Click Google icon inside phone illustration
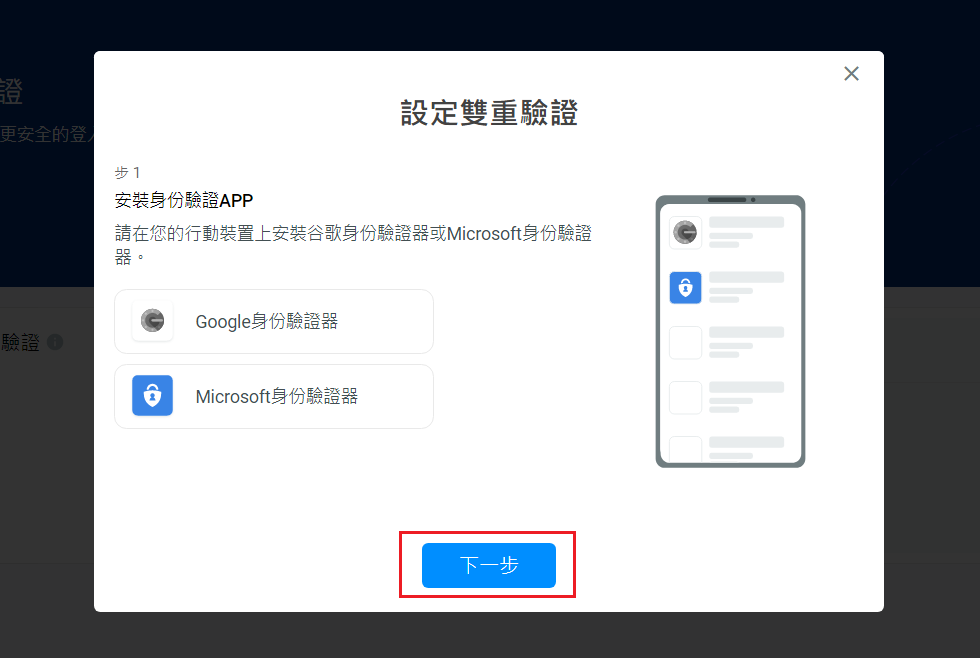Image resolution: width=980 pixels, height=658 pixels. coord(686,232)
